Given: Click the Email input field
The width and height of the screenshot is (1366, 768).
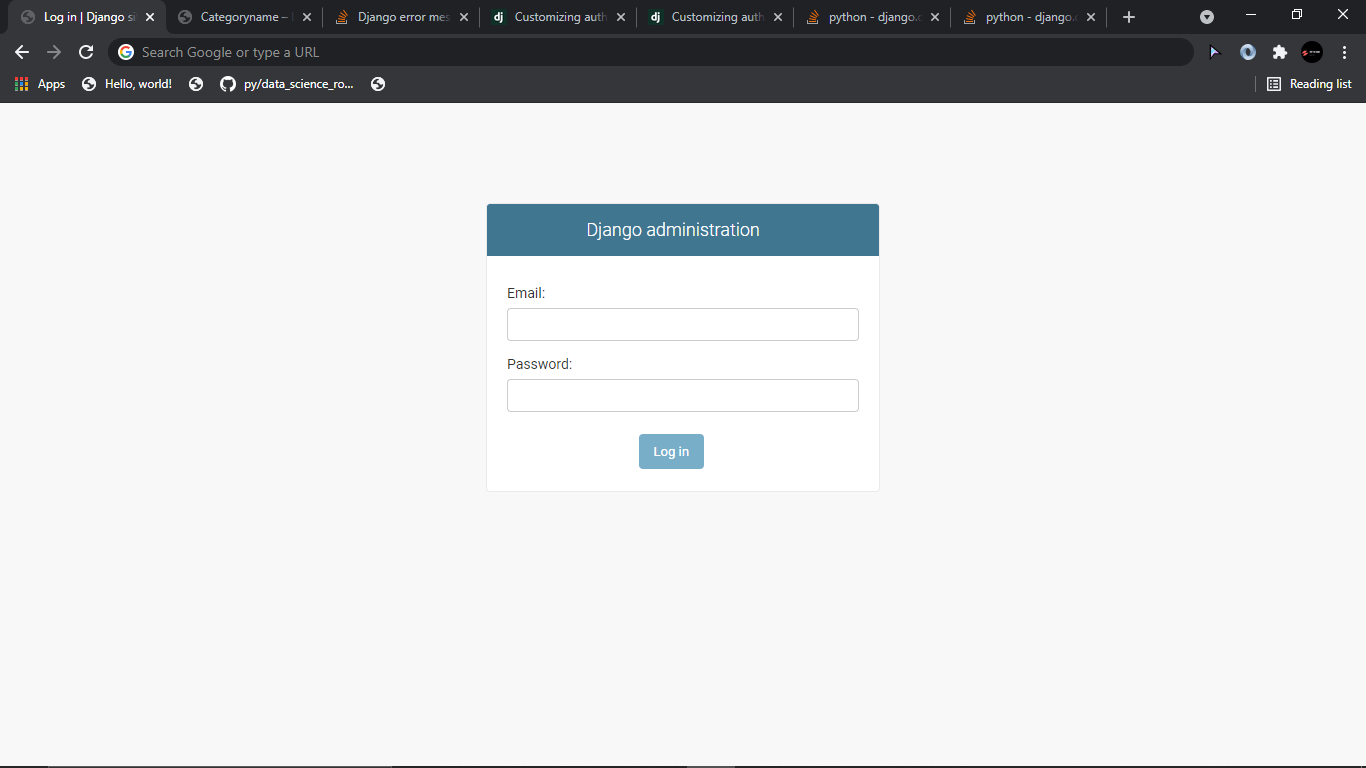Looking at the screenshot, I should click(x=682, y=324).
